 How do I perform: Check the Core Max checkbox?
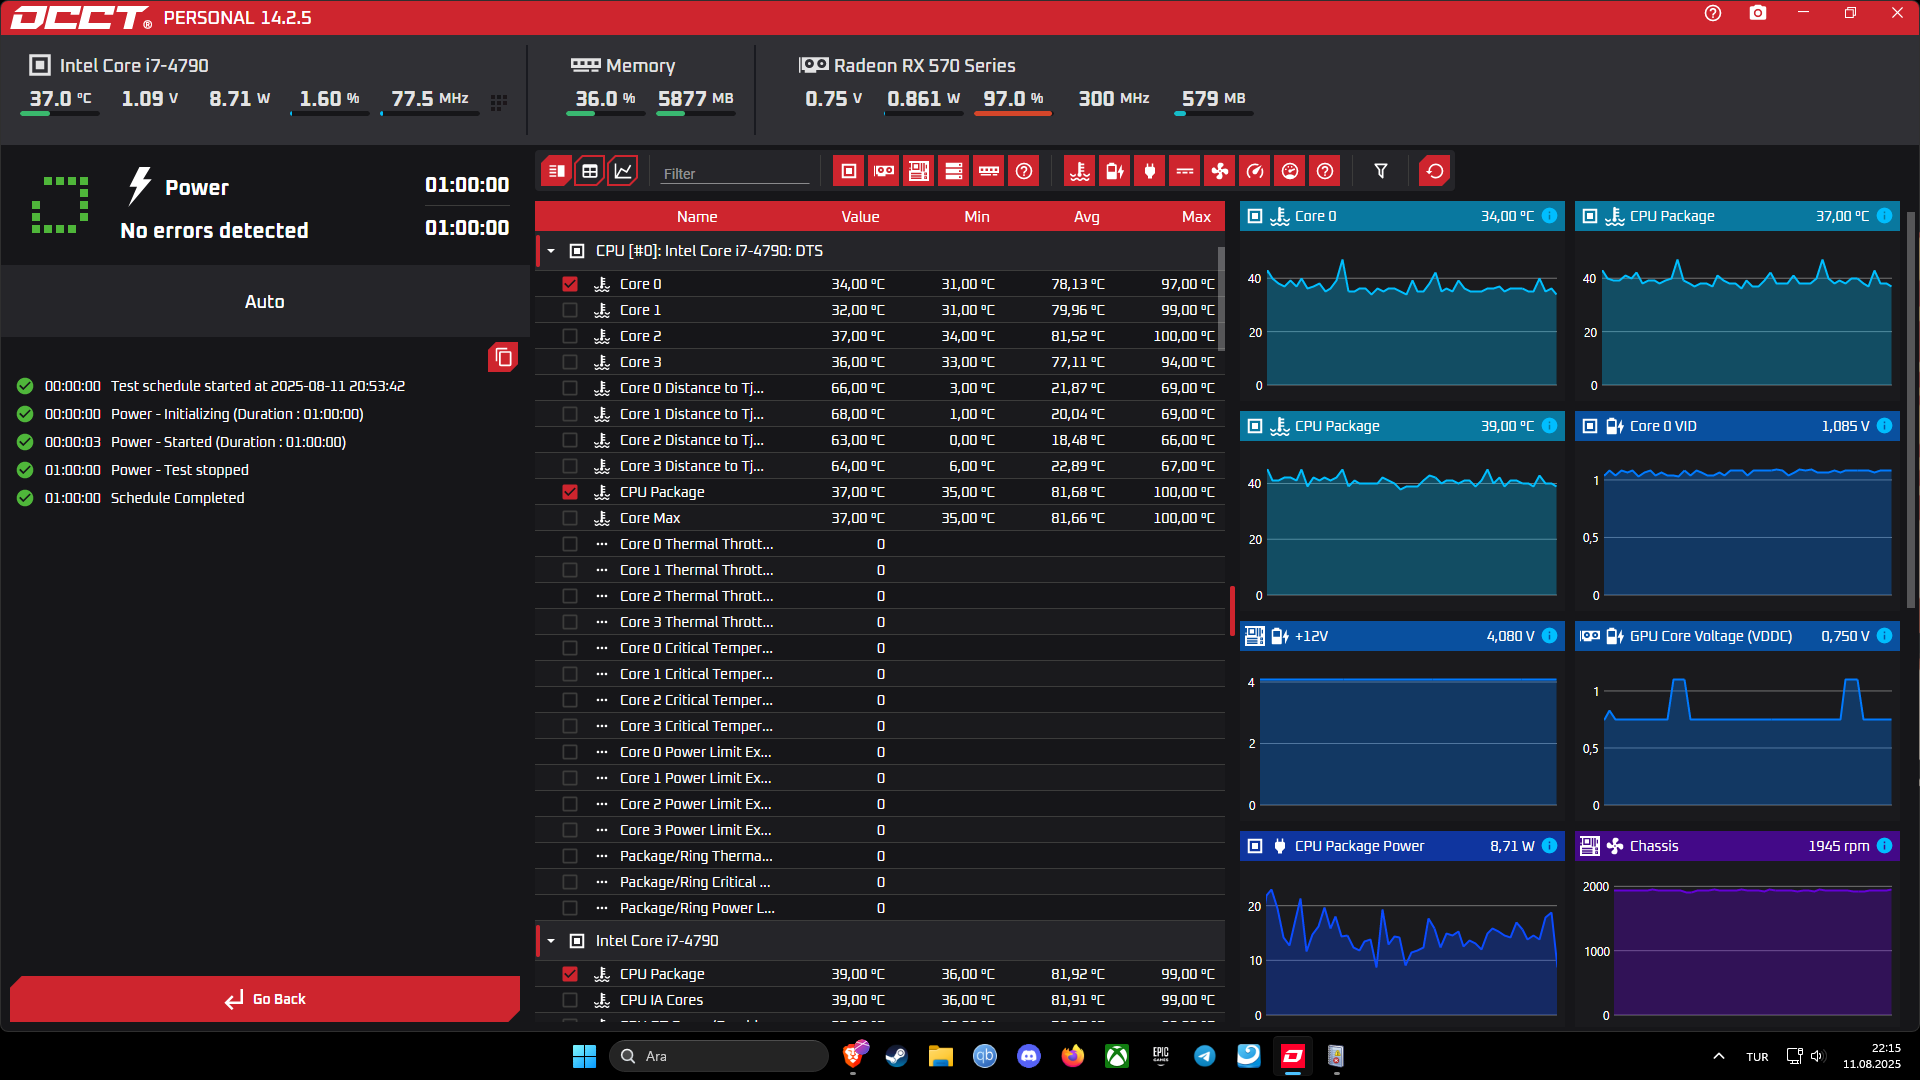[x=570, y=518]
